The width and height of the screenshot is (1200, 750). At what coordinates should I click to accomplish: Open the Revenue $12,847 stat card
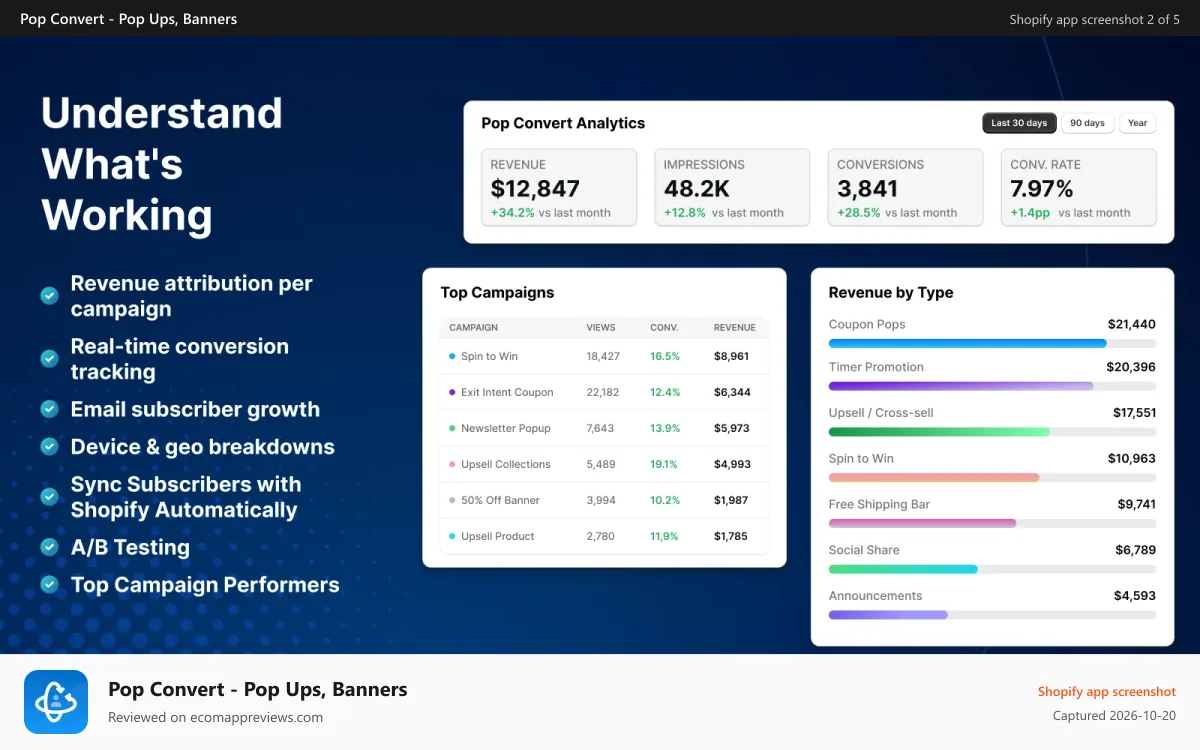tap(559, 188)
